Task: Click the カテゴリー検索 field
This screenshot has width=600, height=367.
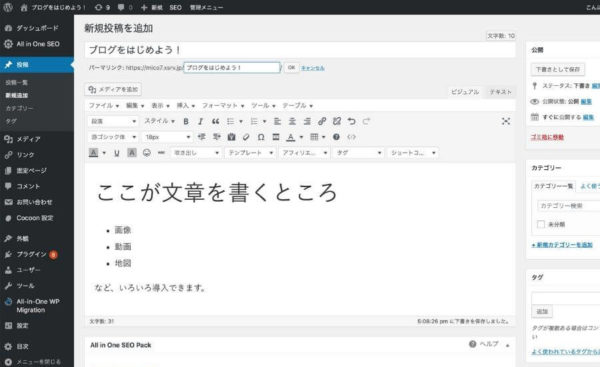Action: [x=569, y=206]
